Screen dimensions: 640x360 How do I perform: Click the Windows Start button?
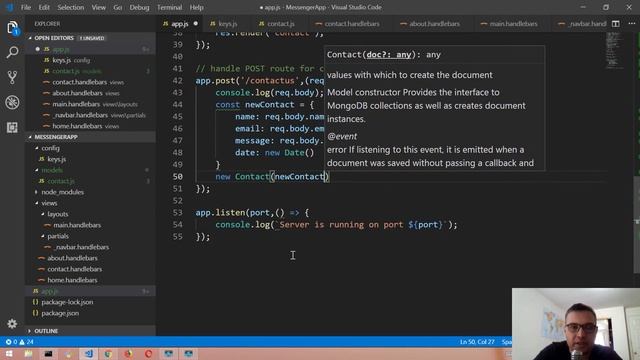[x=9, y=353]
